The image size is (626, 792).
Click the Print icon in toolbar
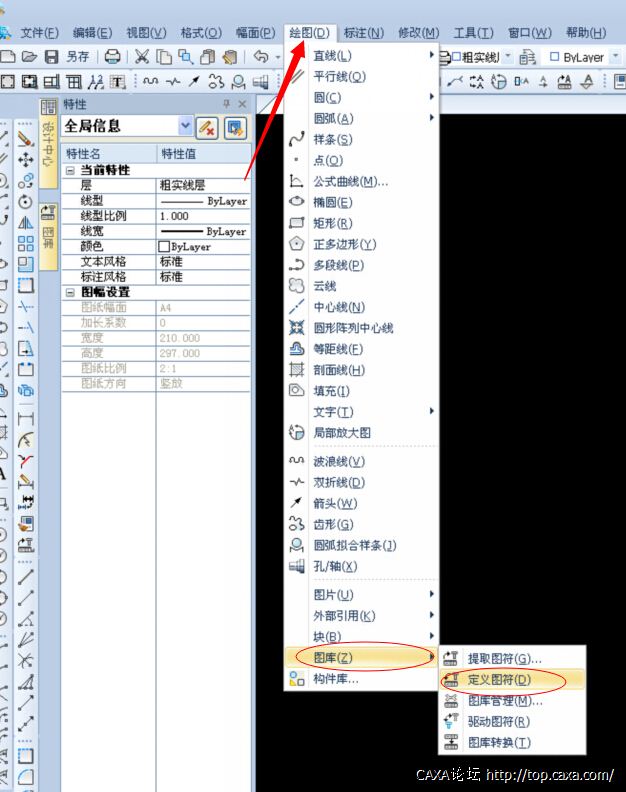click(x=112, y=57)
